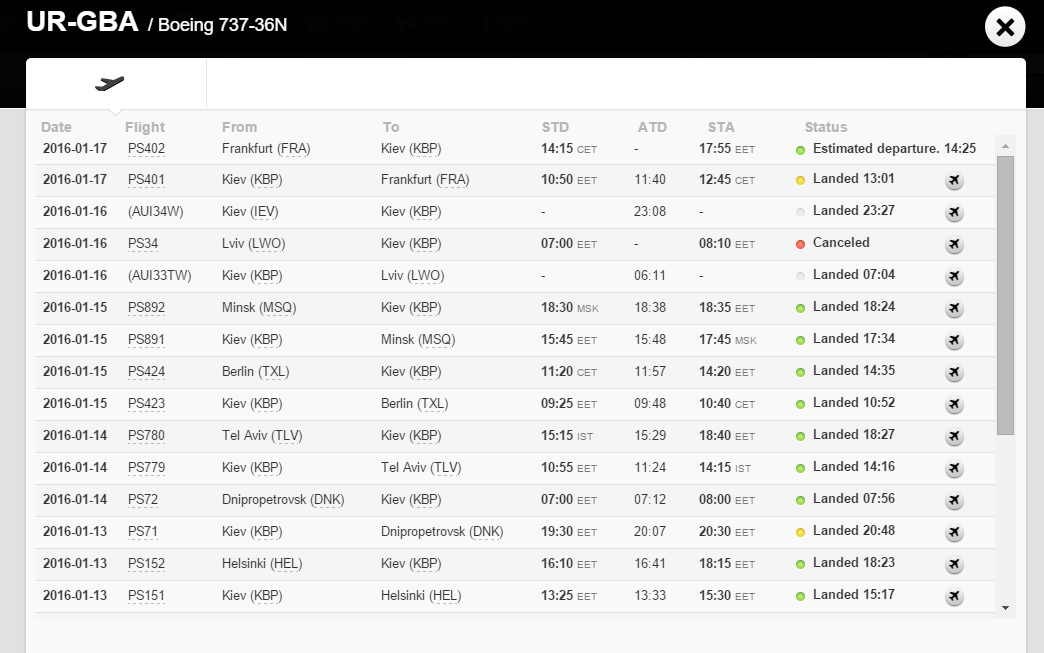
Task: Open playback for PS151 Helsinki flight
Action: pos(953,597)
